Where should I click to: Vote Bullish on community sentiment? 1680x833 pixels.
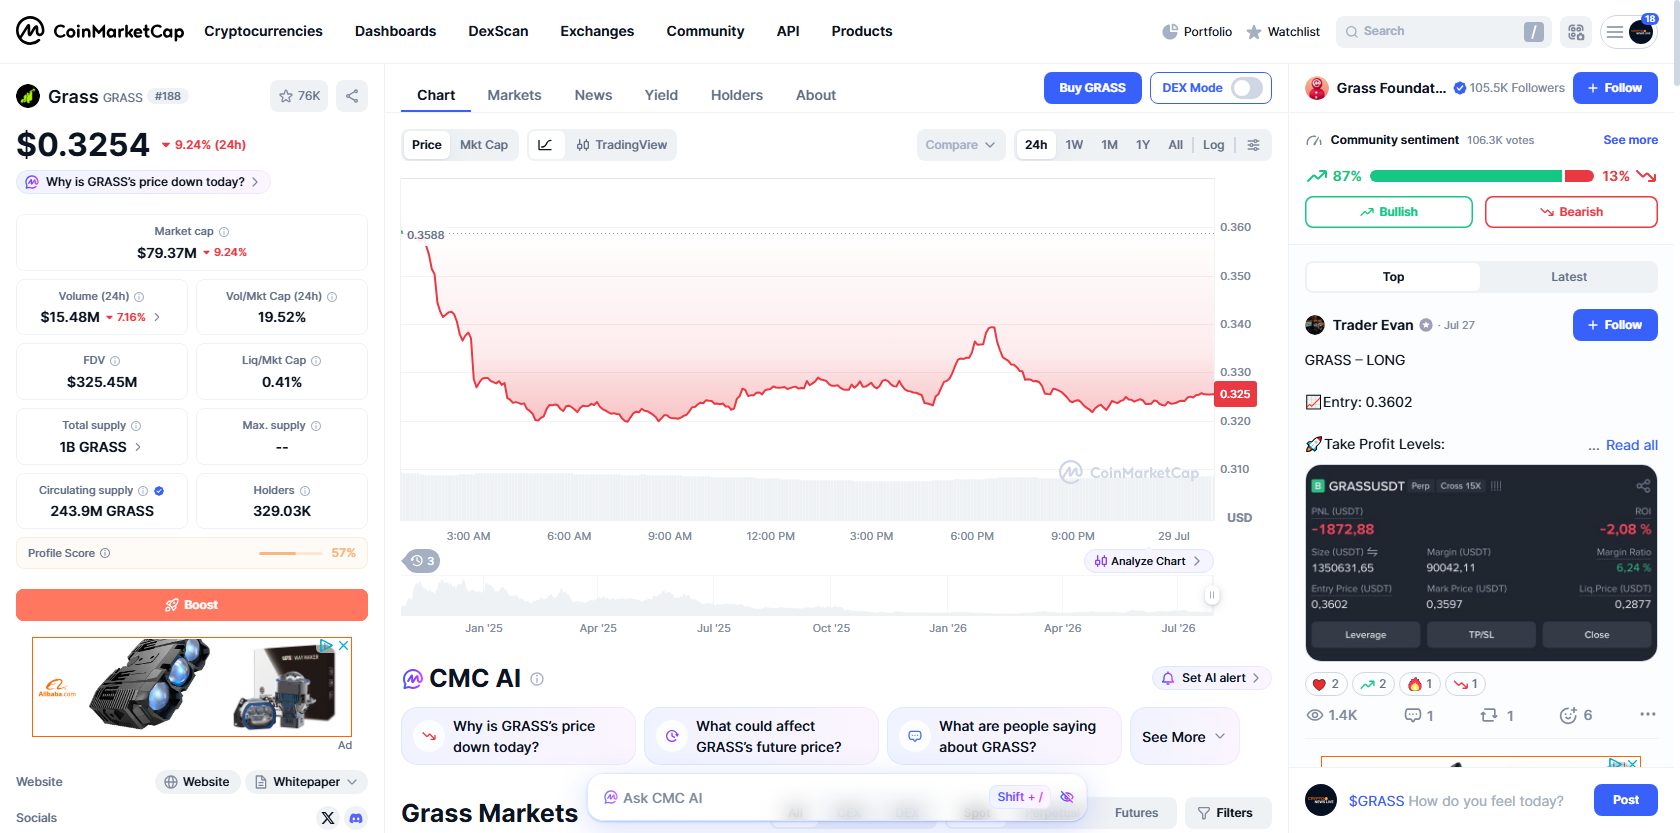pyautogui.click(x=1388, y=212)
